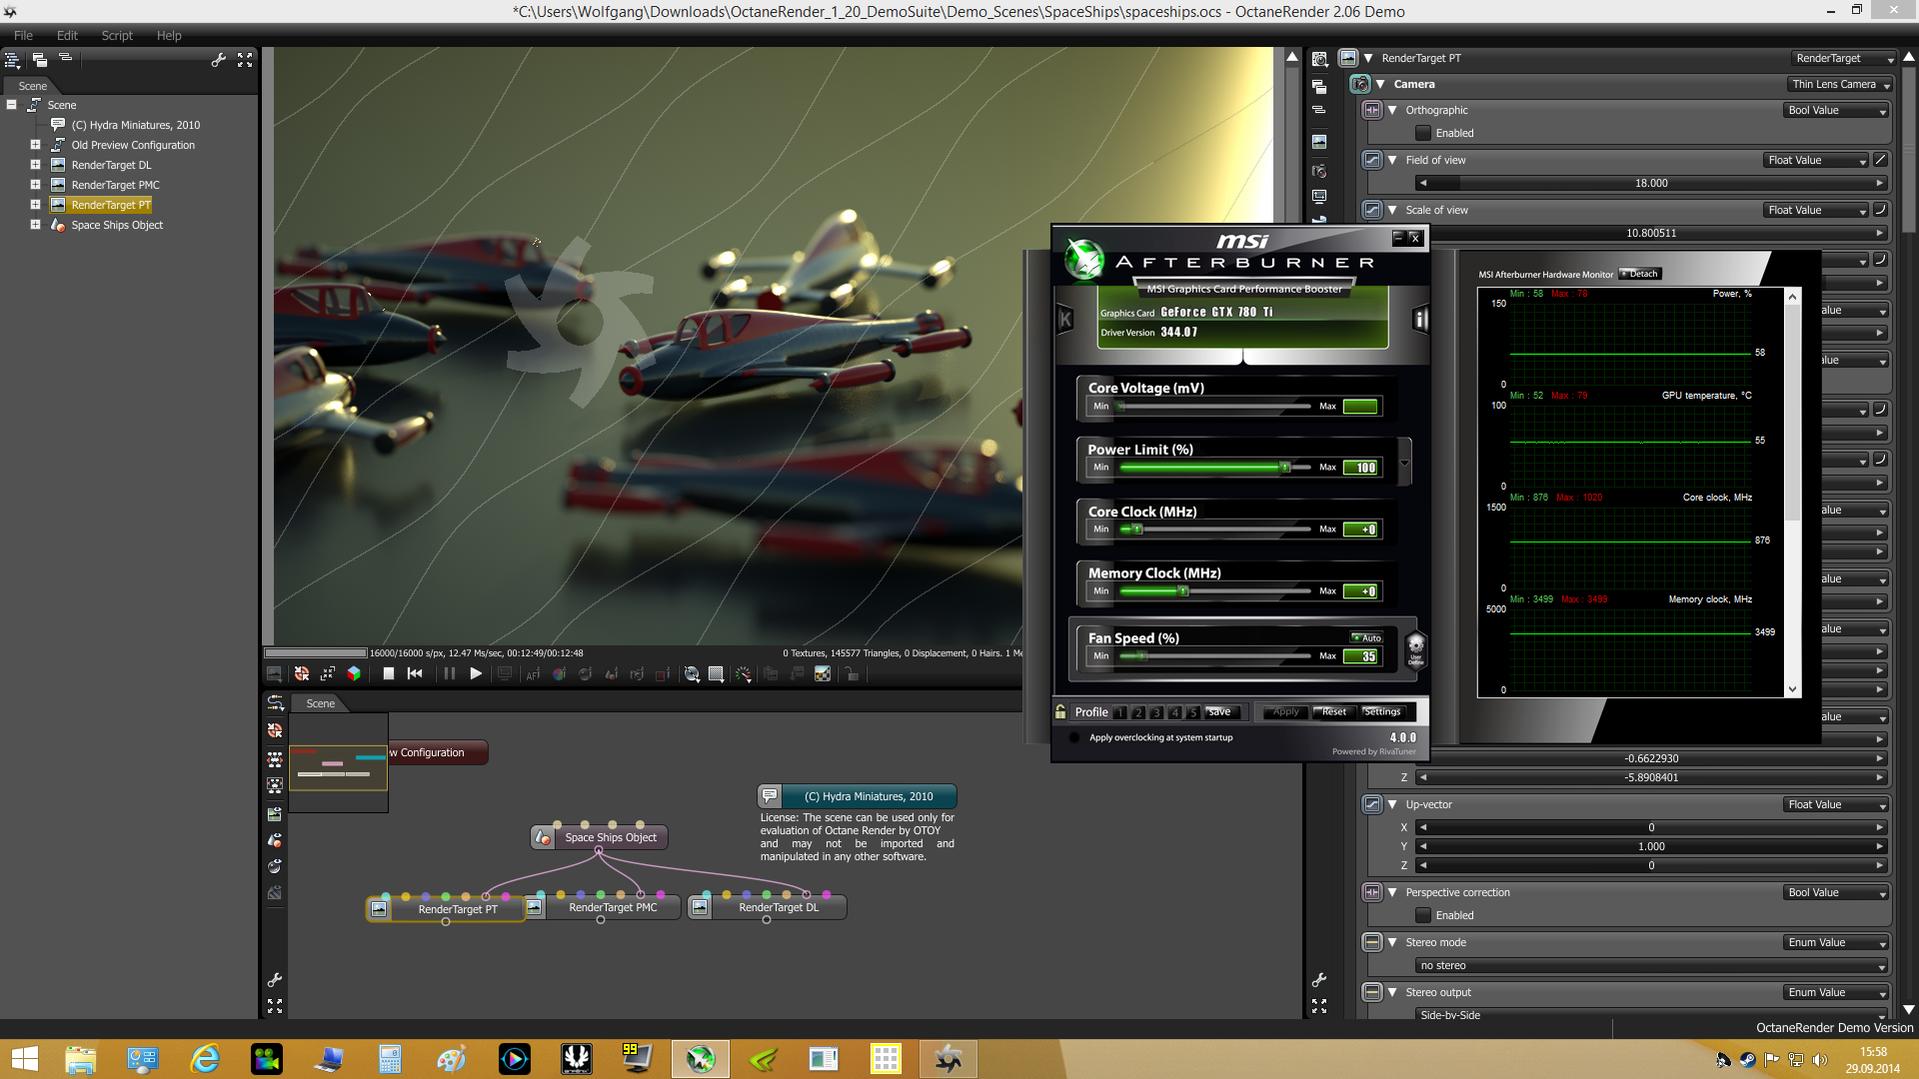Toggle Apply overclocking at system startup
The width and height of the screenshot is (1919, 1079).
pos(1074,738)
